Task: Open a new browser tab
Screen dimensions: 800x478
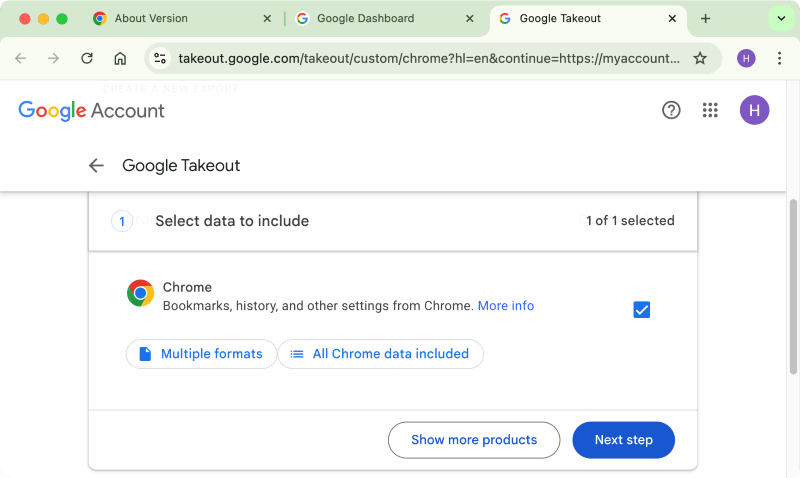Action: (705, 18)
